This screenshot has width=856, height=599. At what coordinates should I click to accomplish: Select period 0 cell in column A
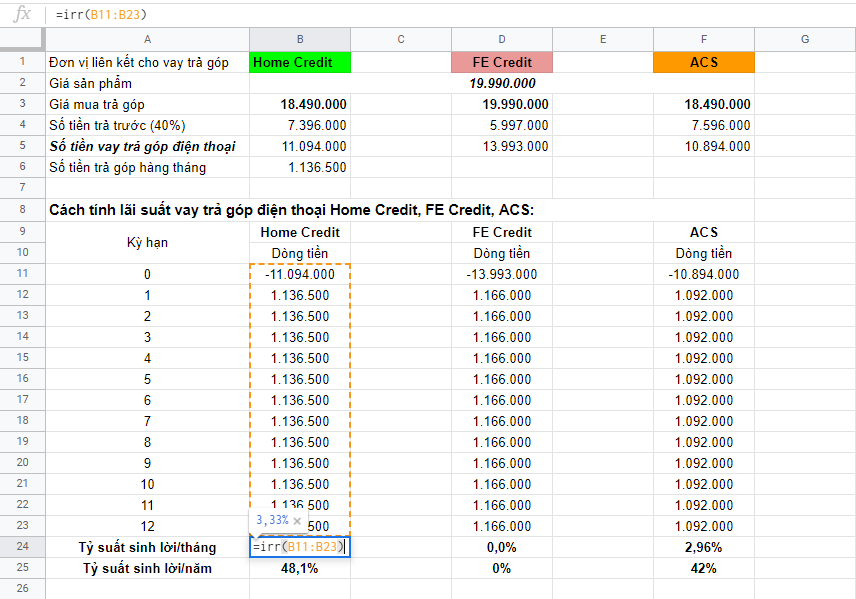[x=147, y=274]
